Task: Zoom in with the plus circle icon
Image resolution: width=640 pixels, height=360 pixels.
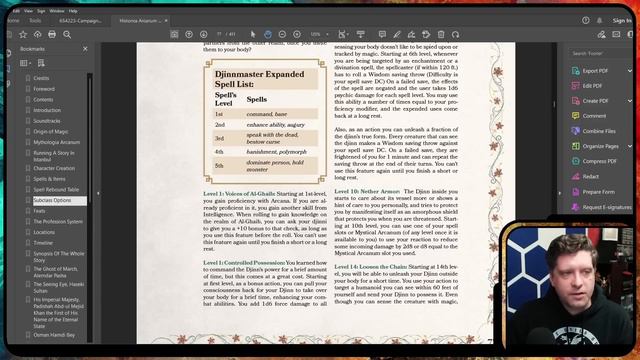Action: click(297, 34)
